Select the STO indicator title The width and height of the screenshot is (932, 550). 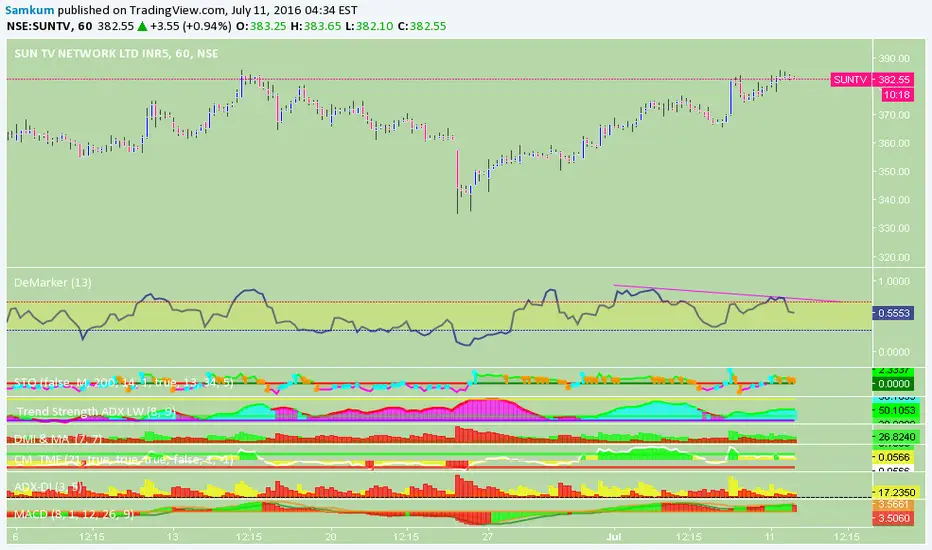pos(124,382)
